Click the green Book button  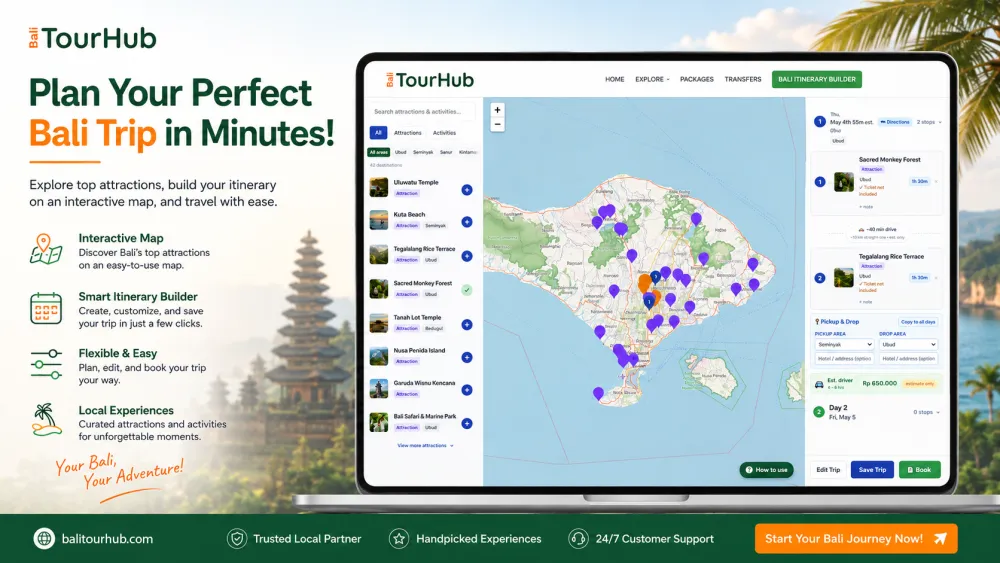coord(920,470)
